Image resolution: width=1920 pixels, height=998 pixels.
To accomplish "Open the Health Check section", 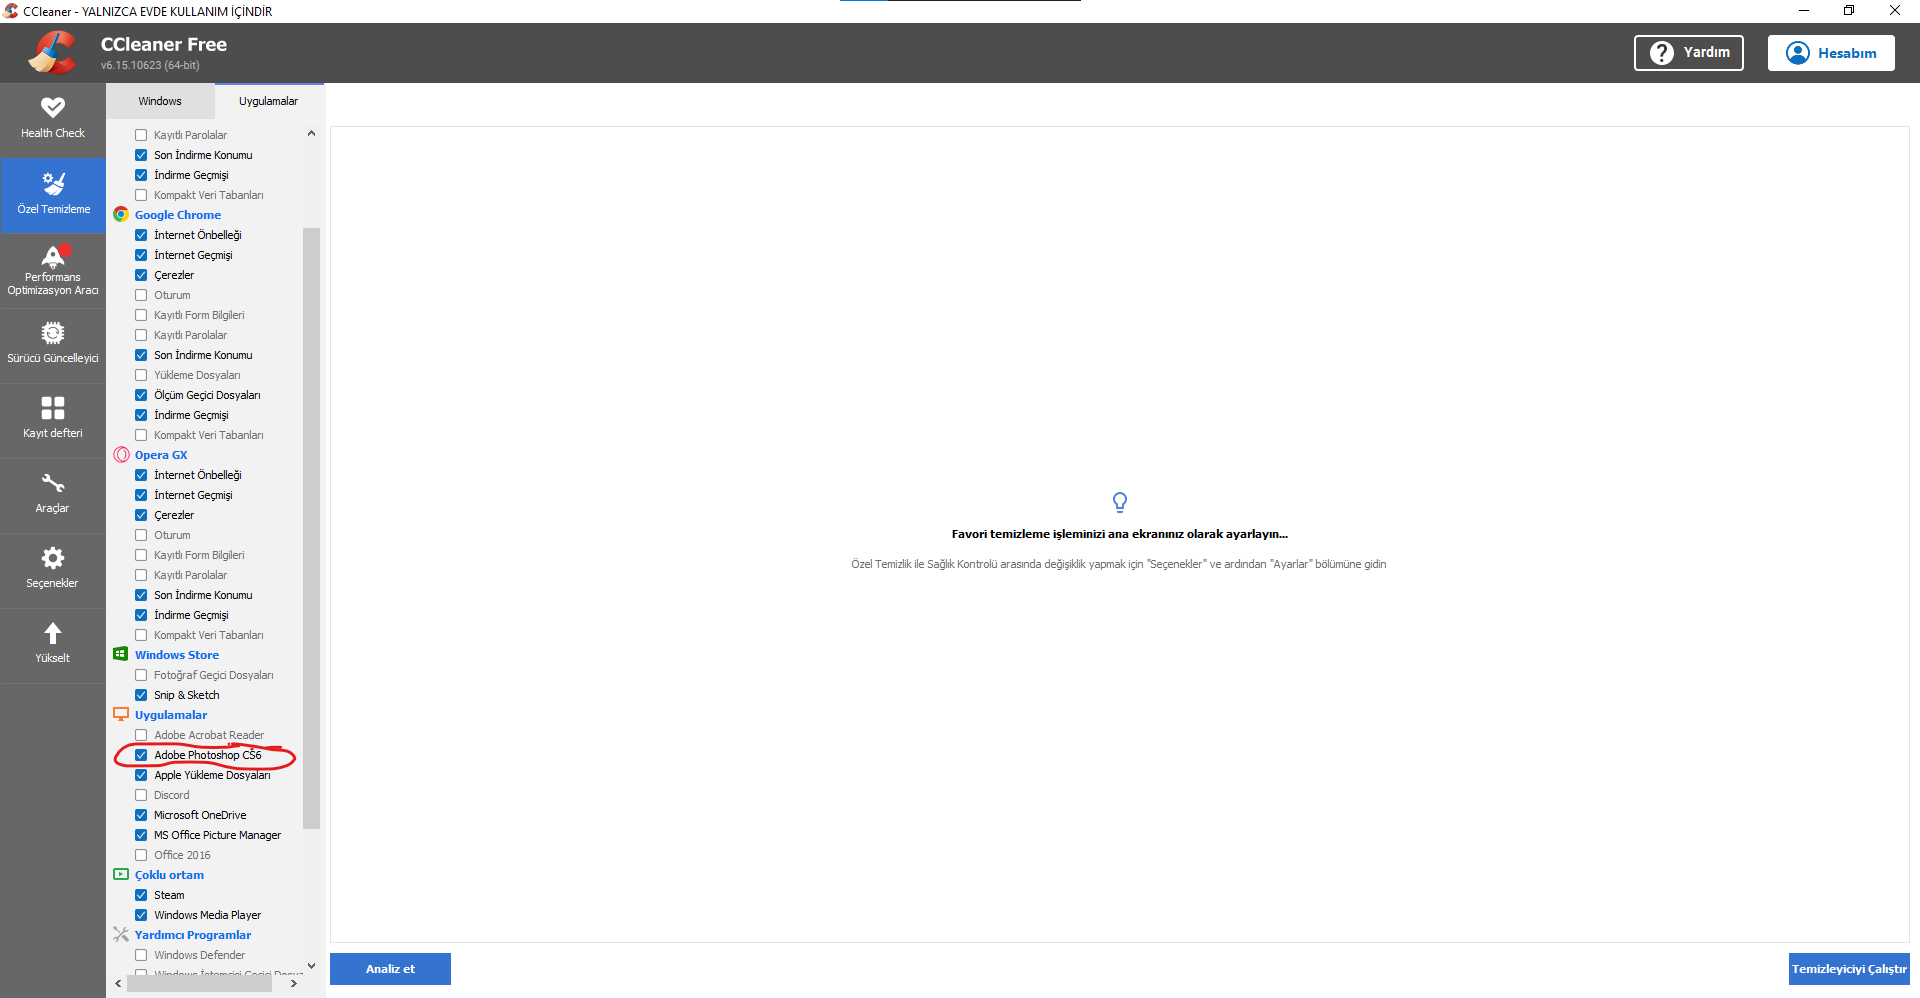I will tap(53, 119).
